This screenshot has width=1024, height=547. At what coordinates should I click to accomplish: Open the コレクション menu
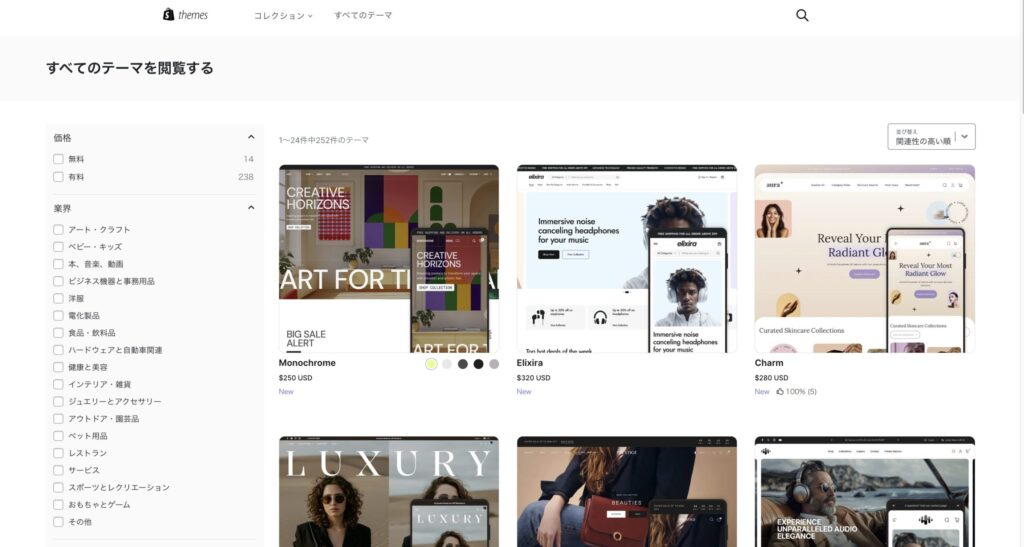pyautogui.click(x=283, y=15)
